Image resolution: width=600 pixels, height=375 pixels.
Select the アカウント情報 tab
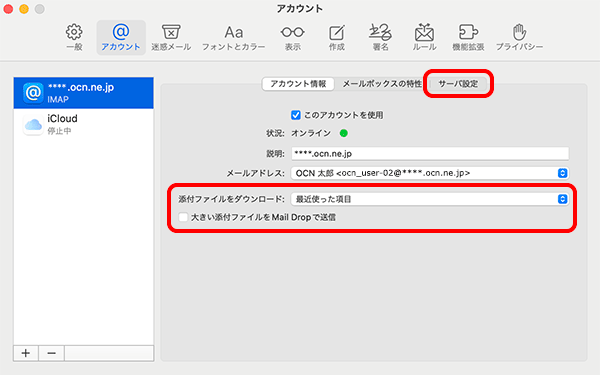pyautogui.click(x=298, y=84)
